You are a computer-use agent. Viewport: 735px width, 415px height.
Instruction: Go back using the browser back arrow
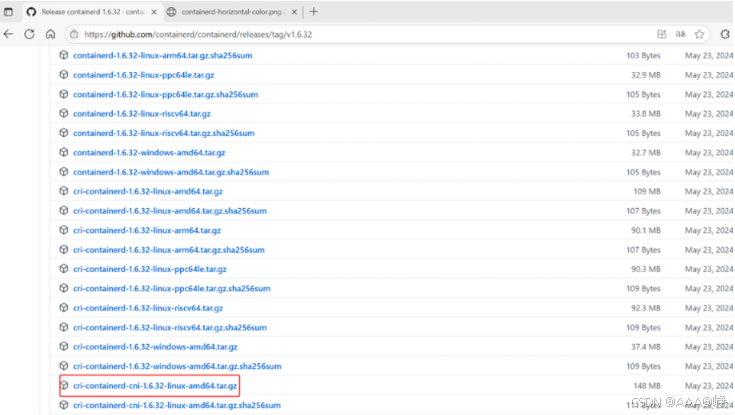8,34
